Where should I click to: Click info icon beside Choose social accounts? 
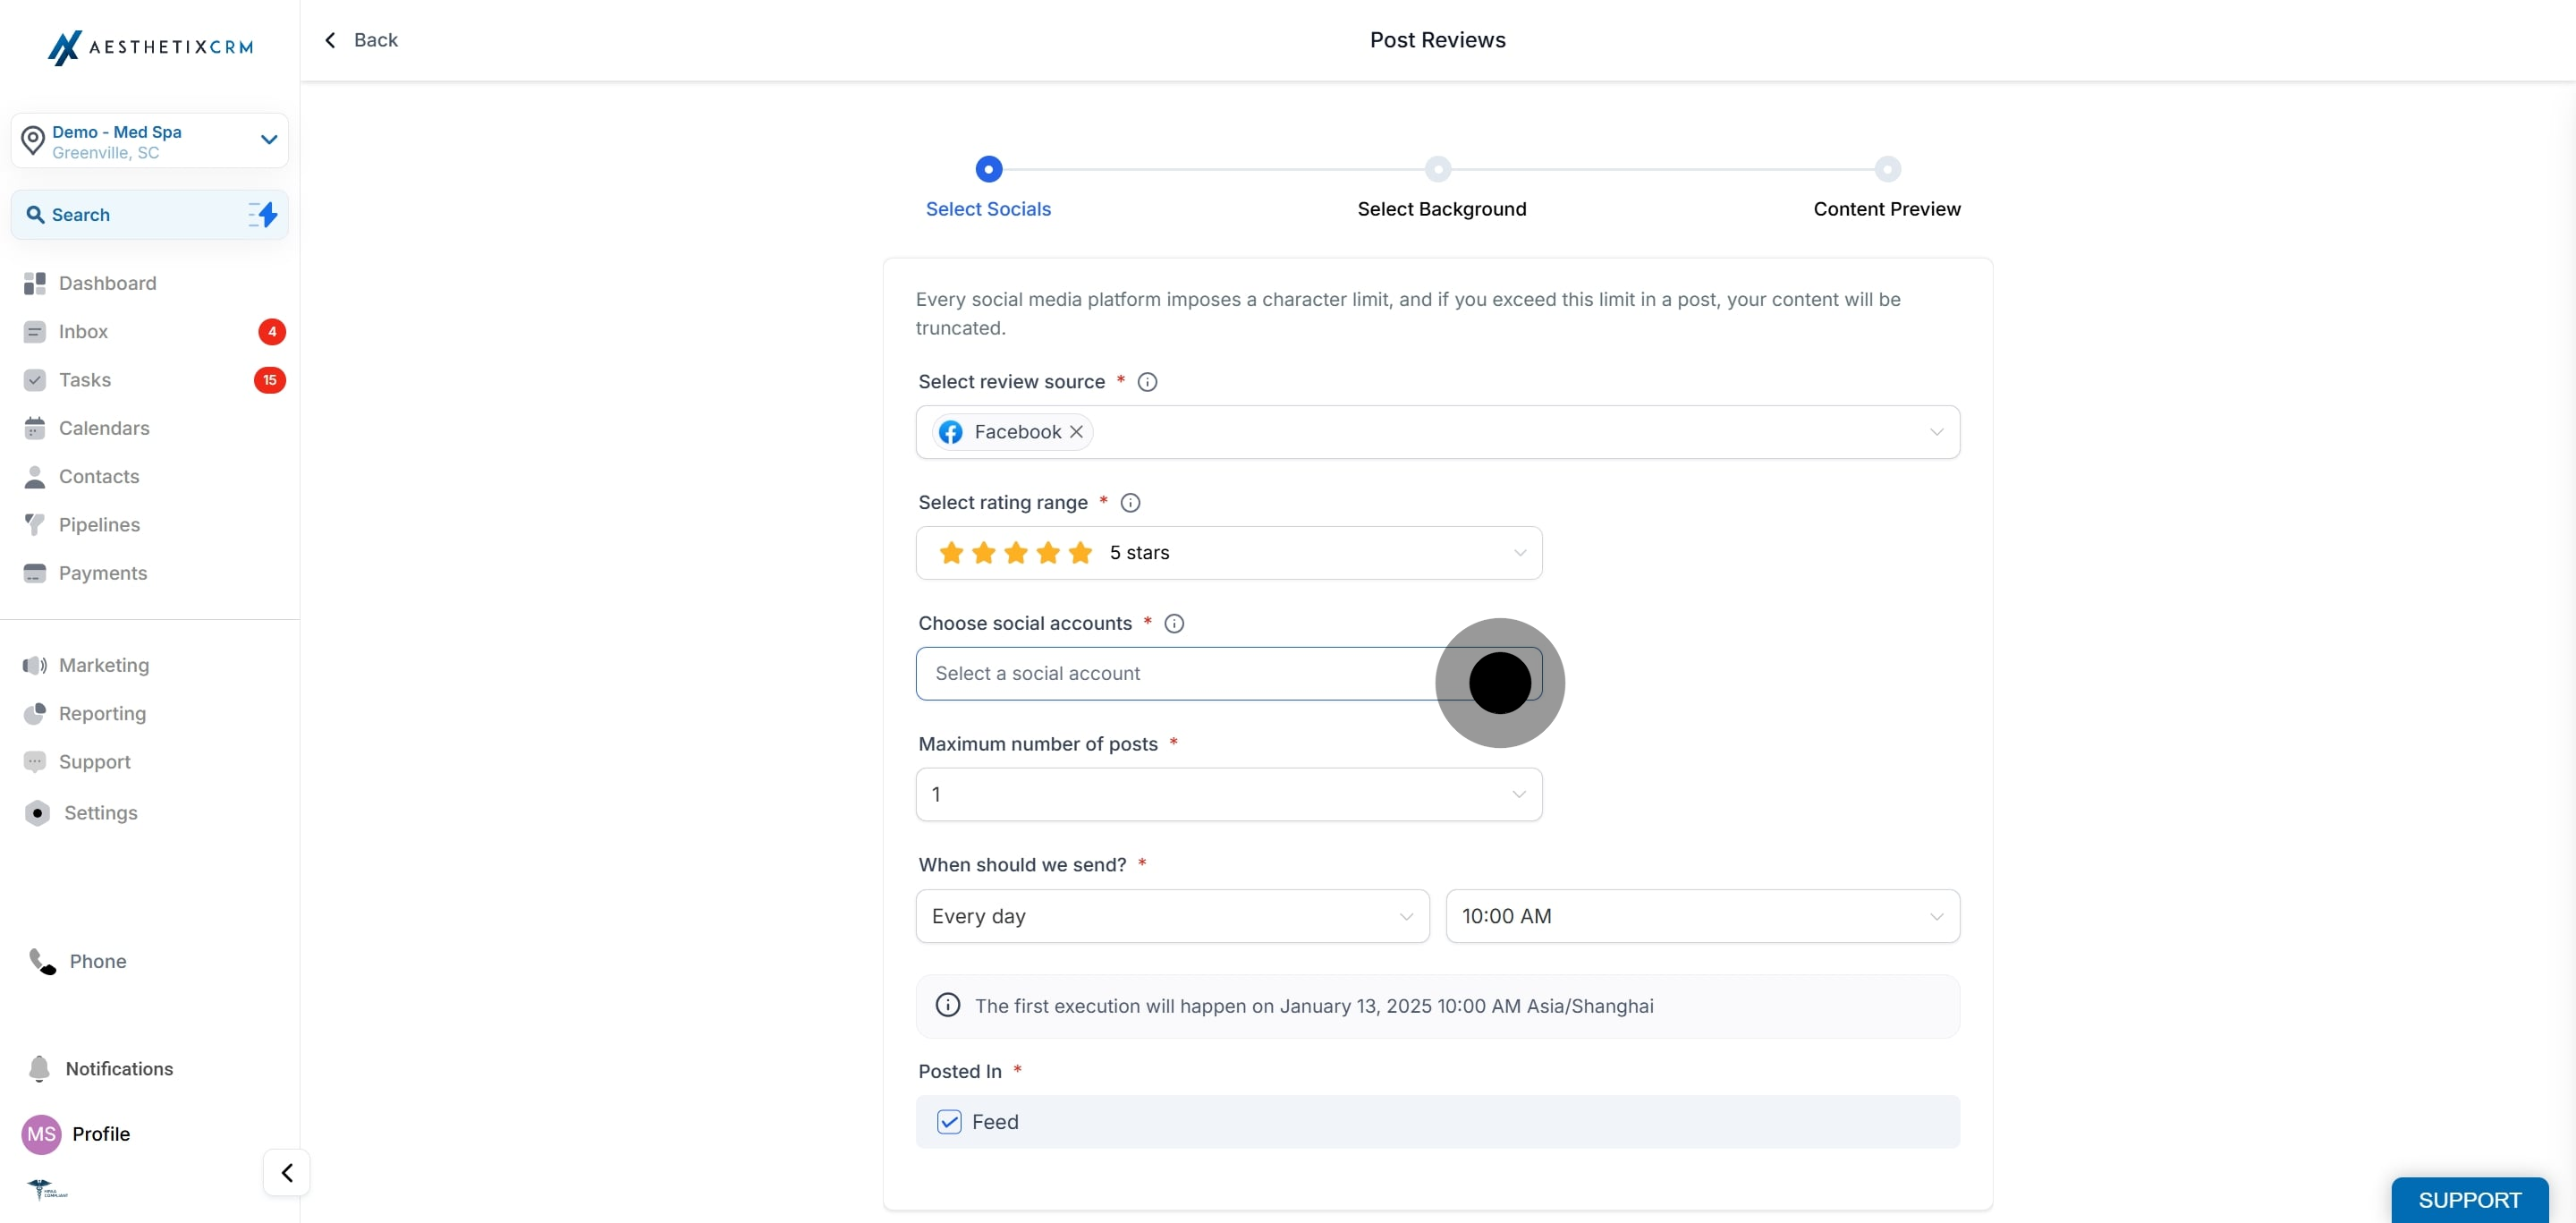1175,624
